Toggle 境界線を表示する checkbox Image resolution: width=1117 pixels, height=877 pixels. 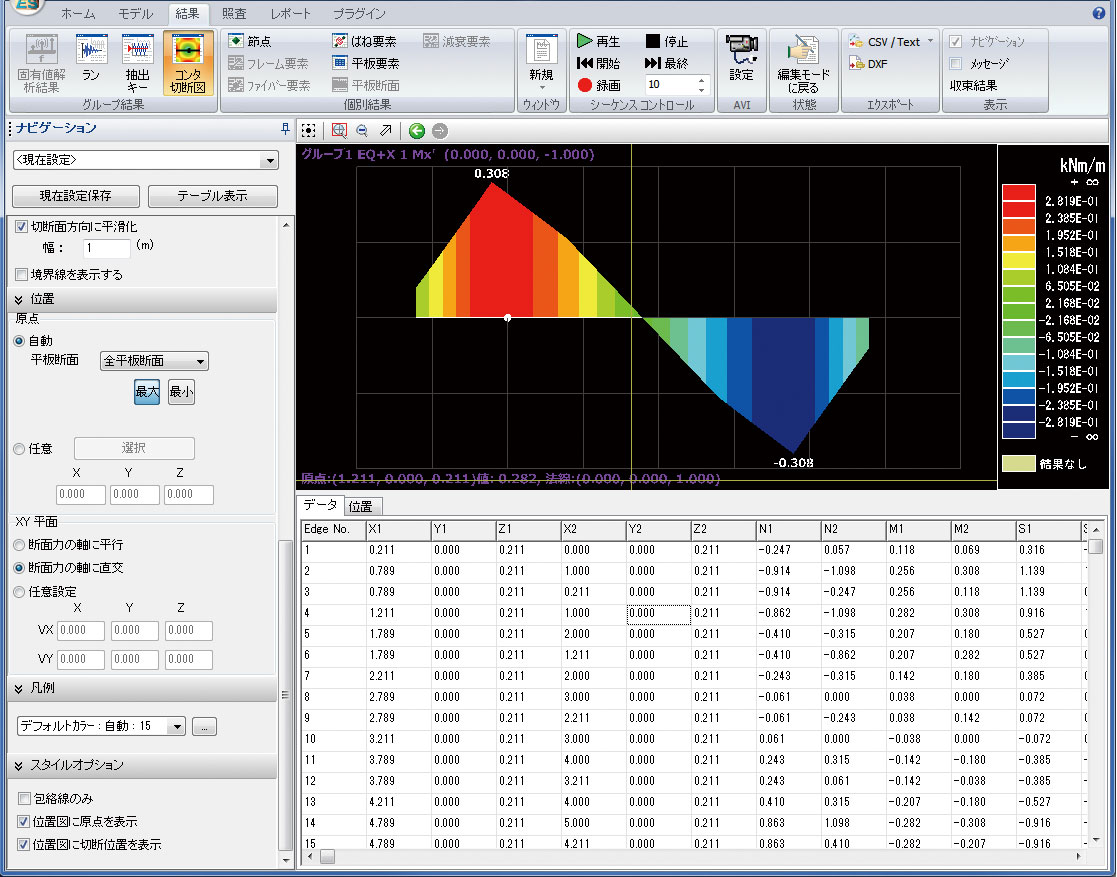click(22, 275)
